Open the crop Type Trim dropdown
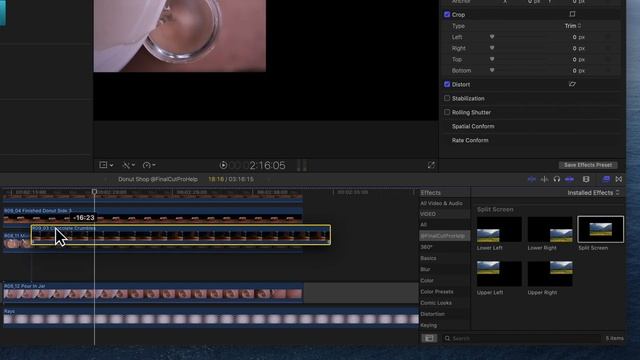This screenshot has width=640, height=360. (x=573, y=26)
